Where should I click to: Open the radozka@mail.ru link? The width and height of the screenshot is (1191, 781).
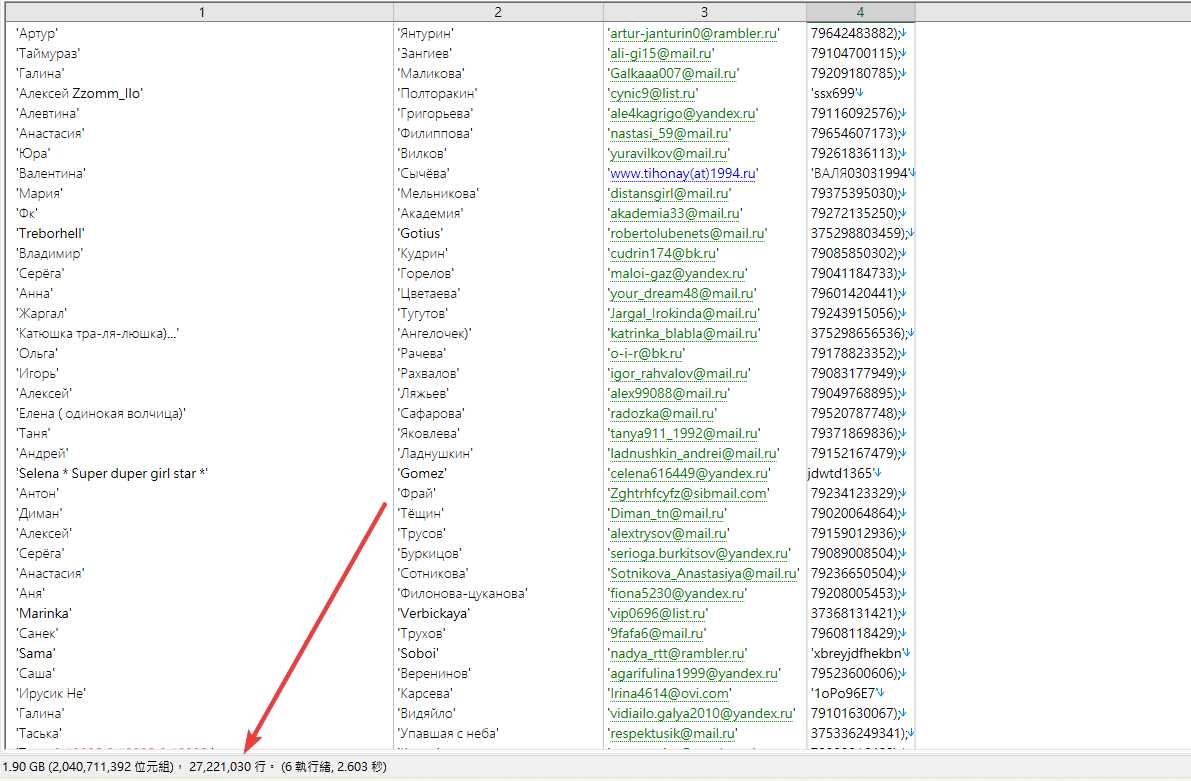(662, 413)
